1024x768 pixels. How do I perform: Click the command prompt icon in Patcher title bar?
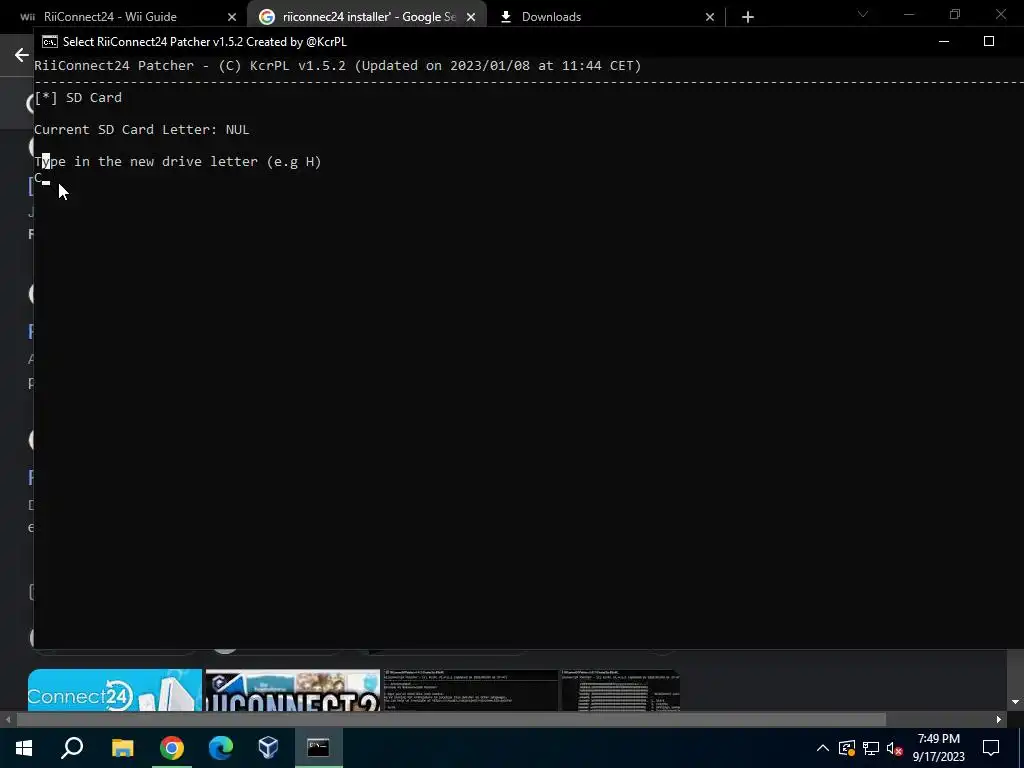click(49, 42)
